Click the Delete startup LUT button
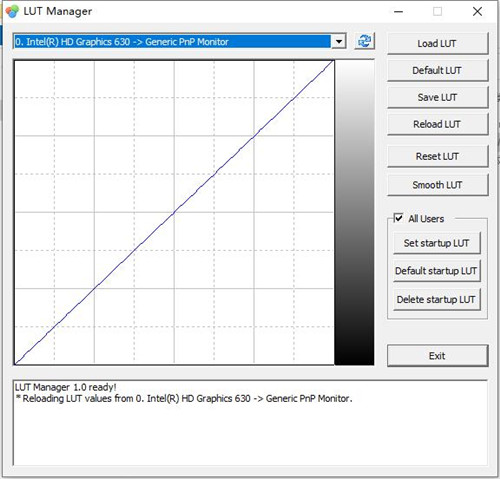 tap(437, 299)
